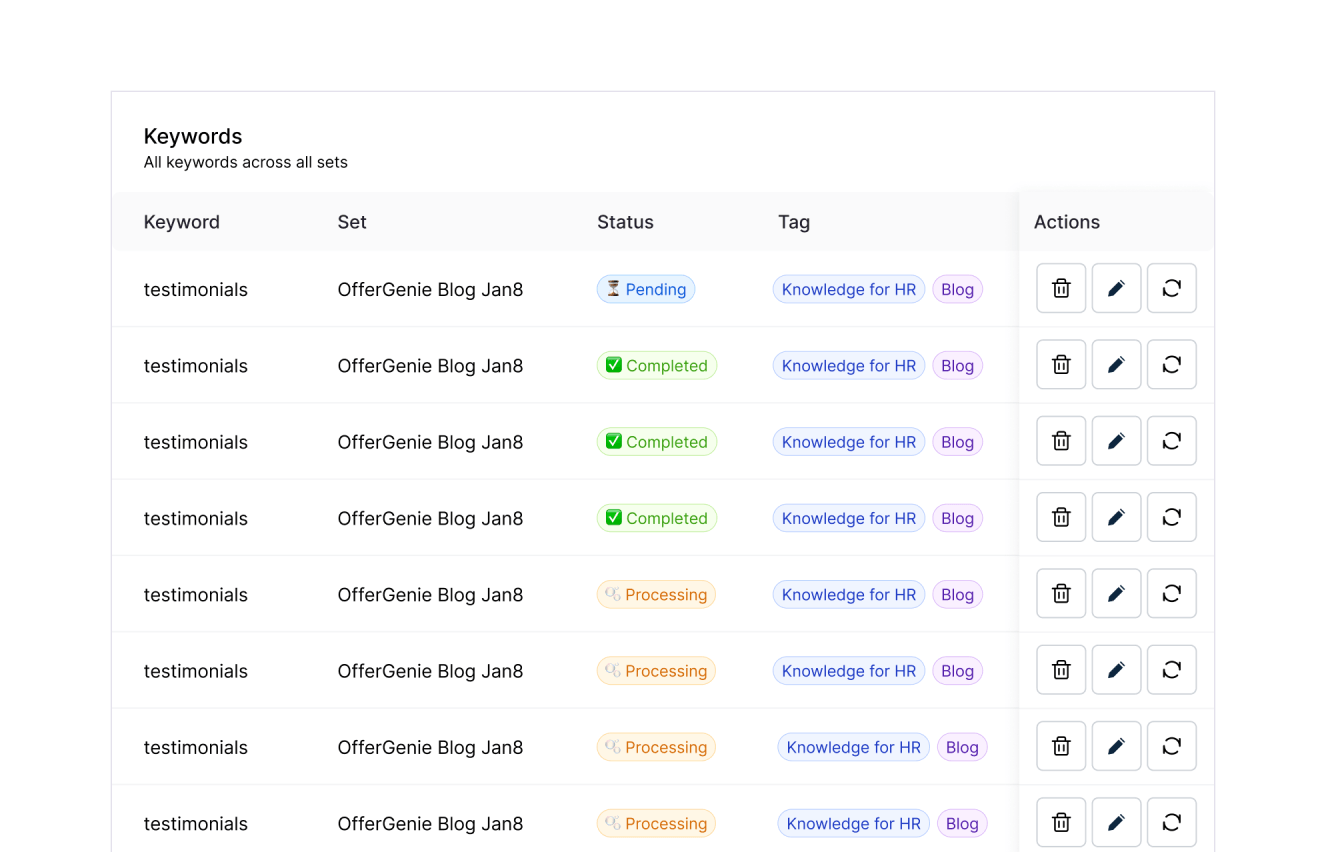Screen dimensions: 1324x852
Task: Click the Blog tag on the Pending row
Action: [x=957, y=289]
